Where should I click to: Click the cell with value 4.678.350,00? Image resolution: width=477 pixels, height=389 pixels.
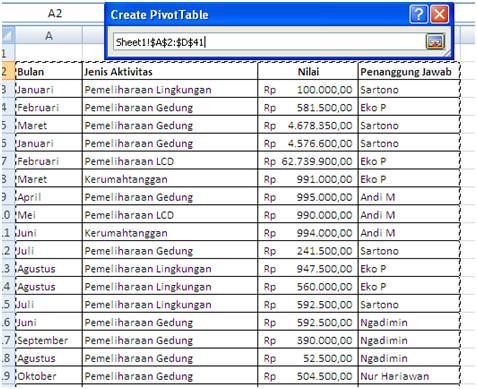[x=308, y=126]
